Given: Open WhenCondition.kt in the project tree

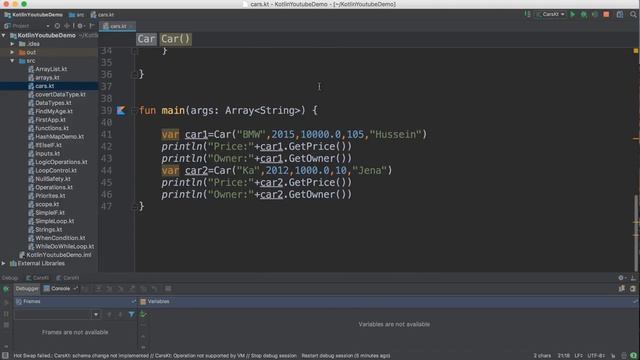Looking at the screenshot, I should pyautogui.click(x=60, y=238).
